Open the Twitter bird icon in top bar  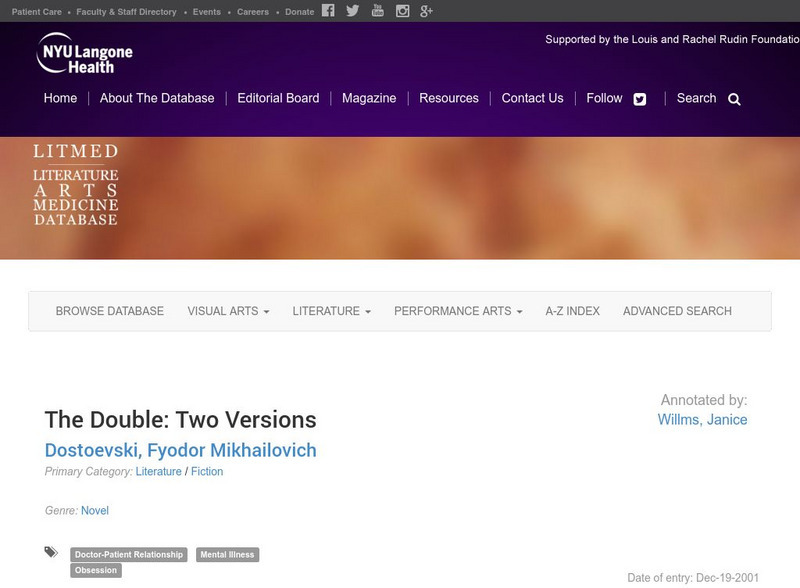point(353,11)
